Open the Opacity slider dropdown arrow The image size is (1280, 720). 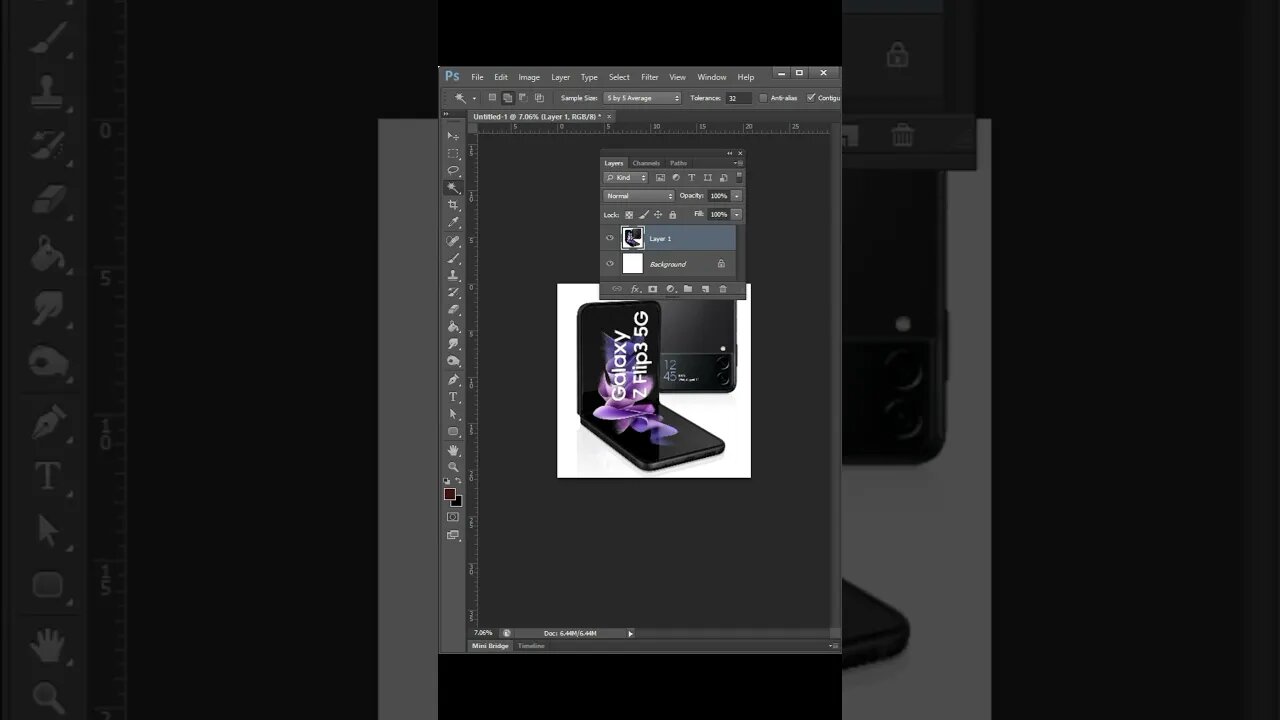click(737, 196)
